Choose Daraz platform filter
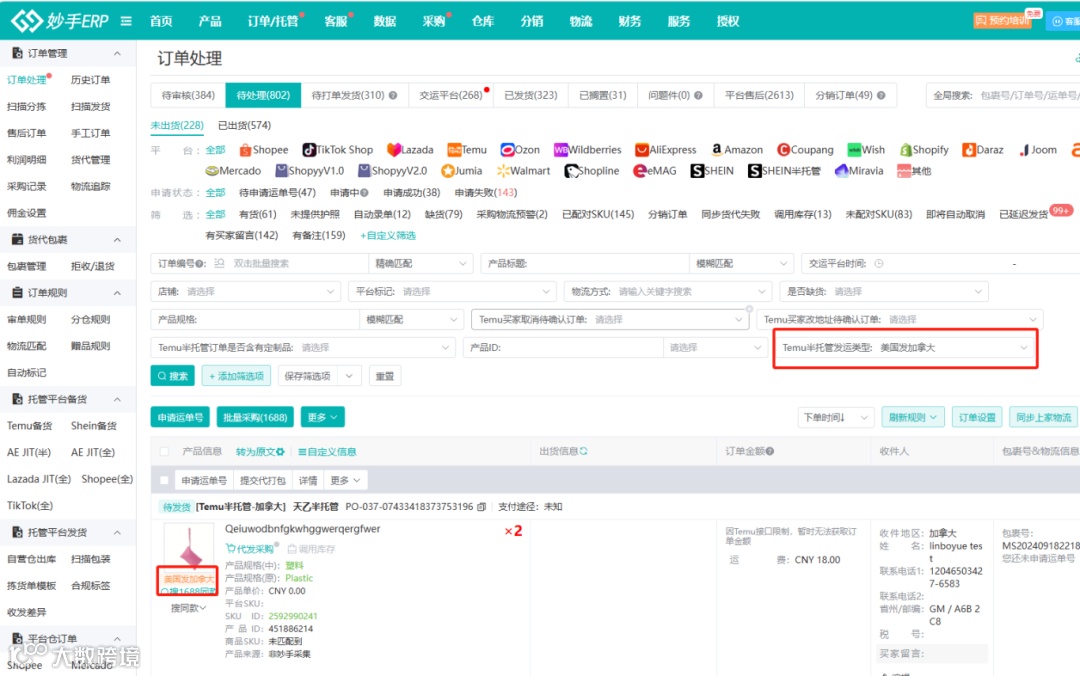The height and width of the screenshot is (676, 1080). (983, 150)
